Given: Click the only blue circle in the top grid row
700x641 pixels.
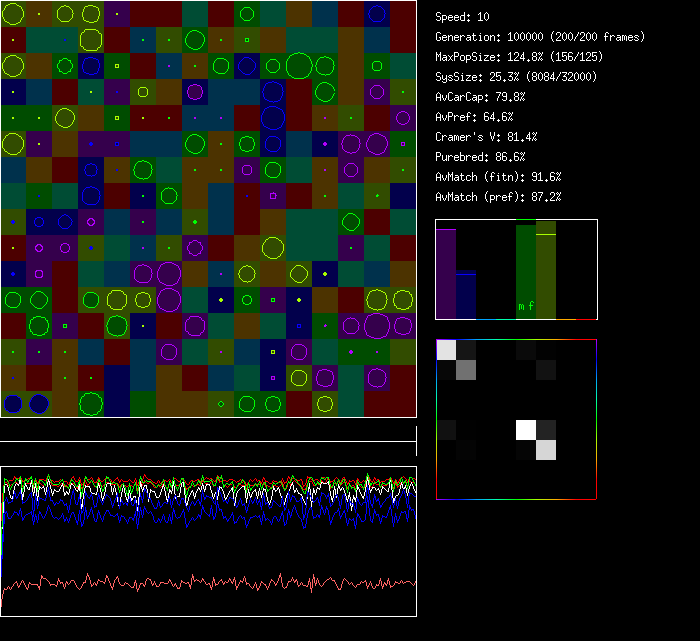Looking at the screenshot, I should [376, 14].
